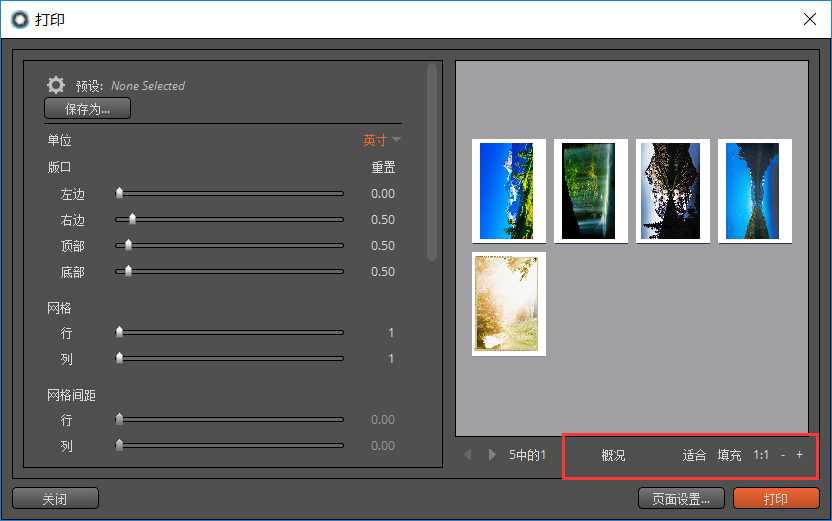Click the preset gear icon
This screenshot has width=832, height=521.
tap(56, 85)
